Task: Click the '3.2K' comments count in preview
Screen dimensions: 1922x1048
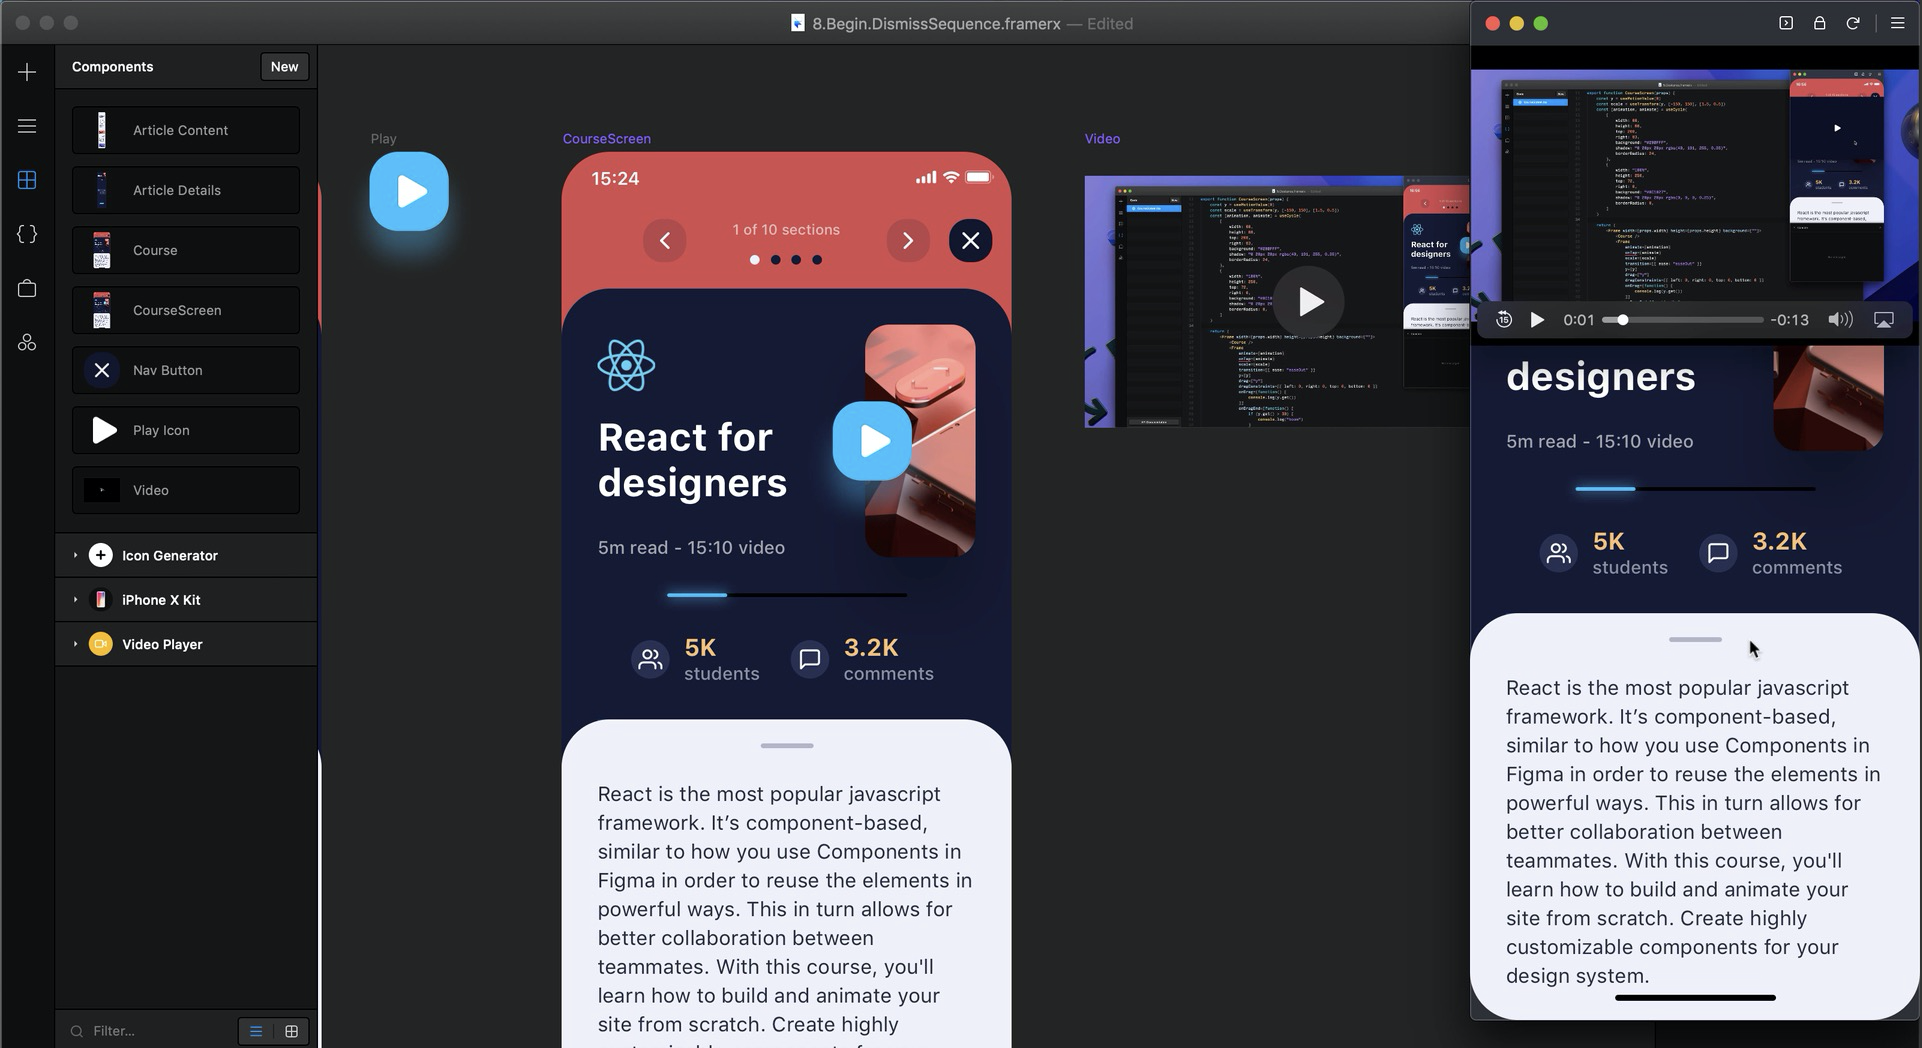Action: 1779,541
